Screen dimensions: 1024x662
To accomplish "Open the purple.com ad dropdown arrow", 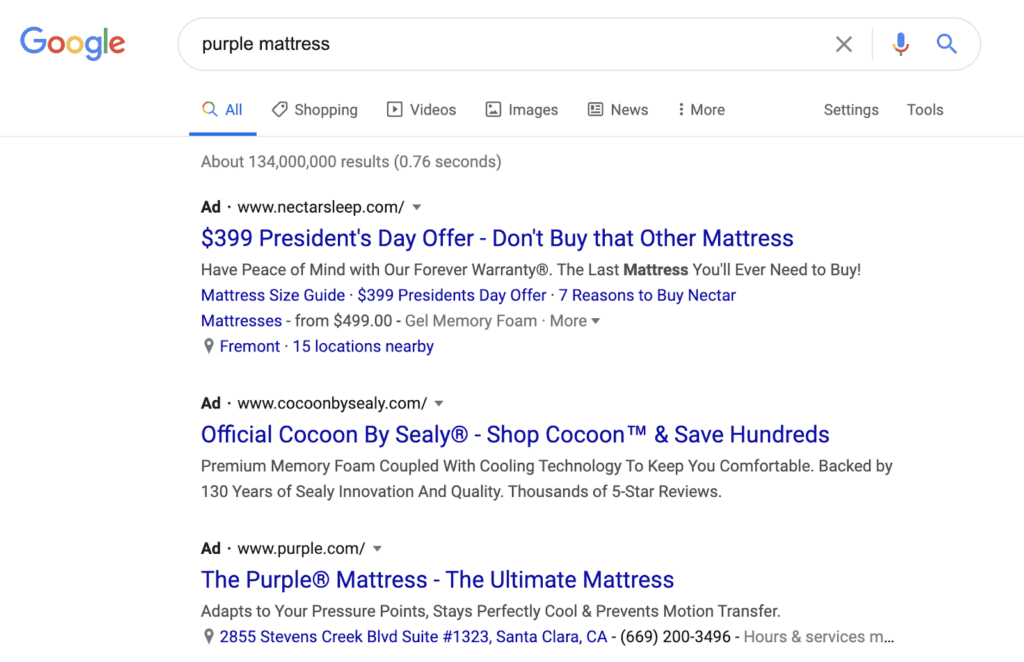I will point(378,548).
